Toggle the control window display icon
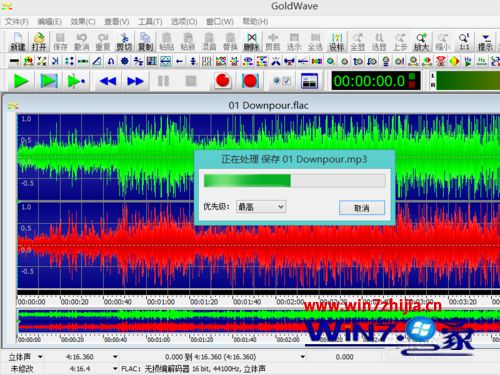 309,81
